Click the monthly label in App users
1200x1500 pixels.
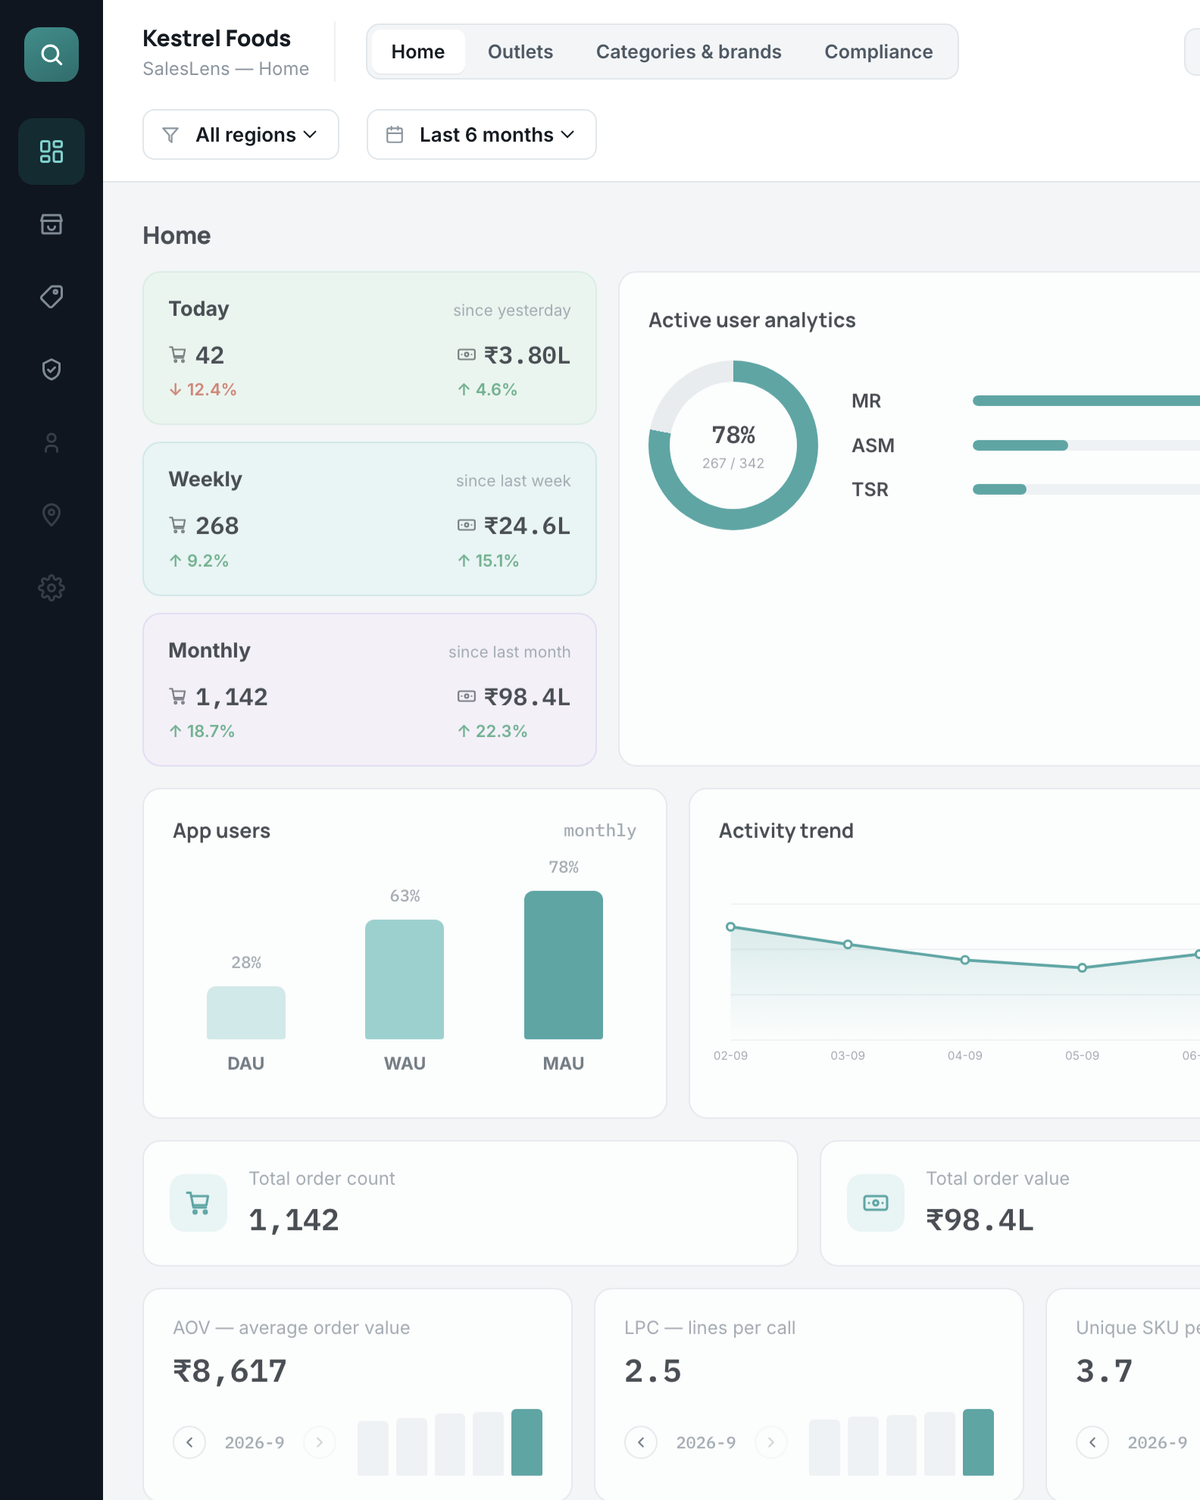pos(600,830)
